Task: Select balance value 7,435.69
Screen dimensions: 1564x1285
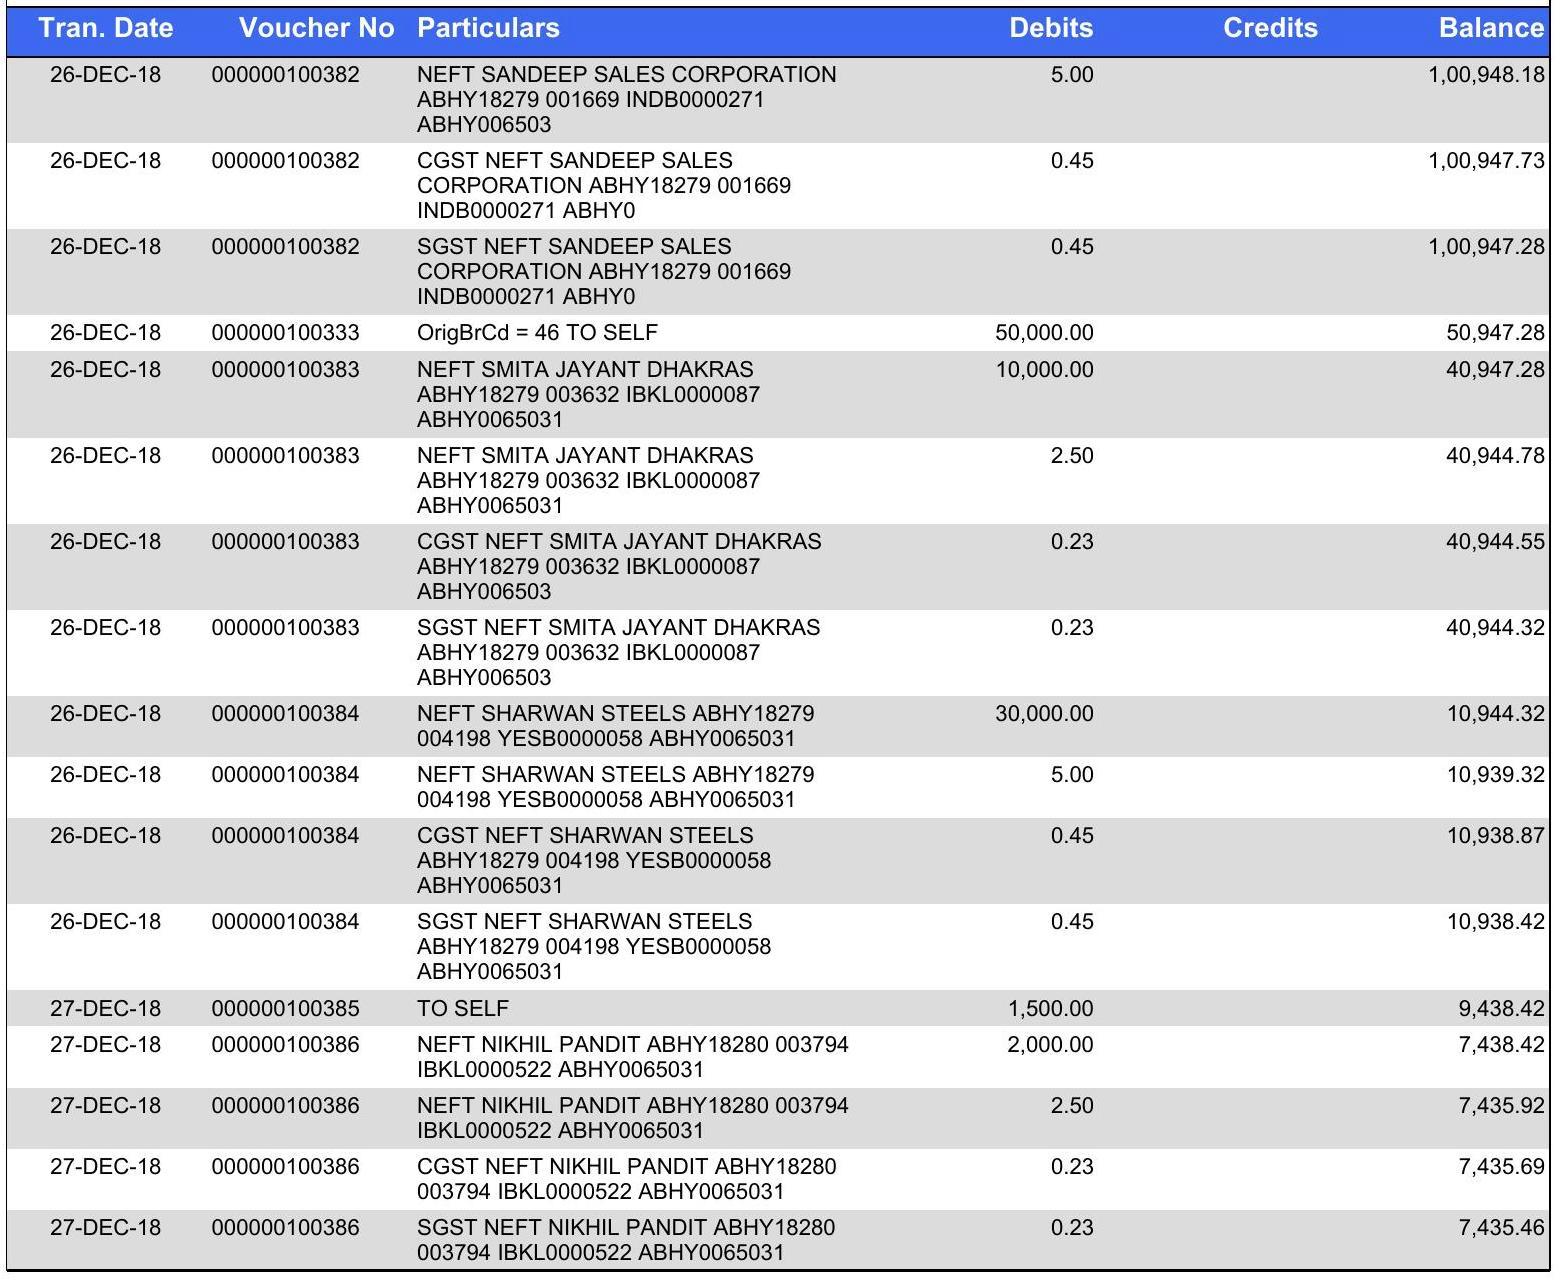Action: 1501,1167
